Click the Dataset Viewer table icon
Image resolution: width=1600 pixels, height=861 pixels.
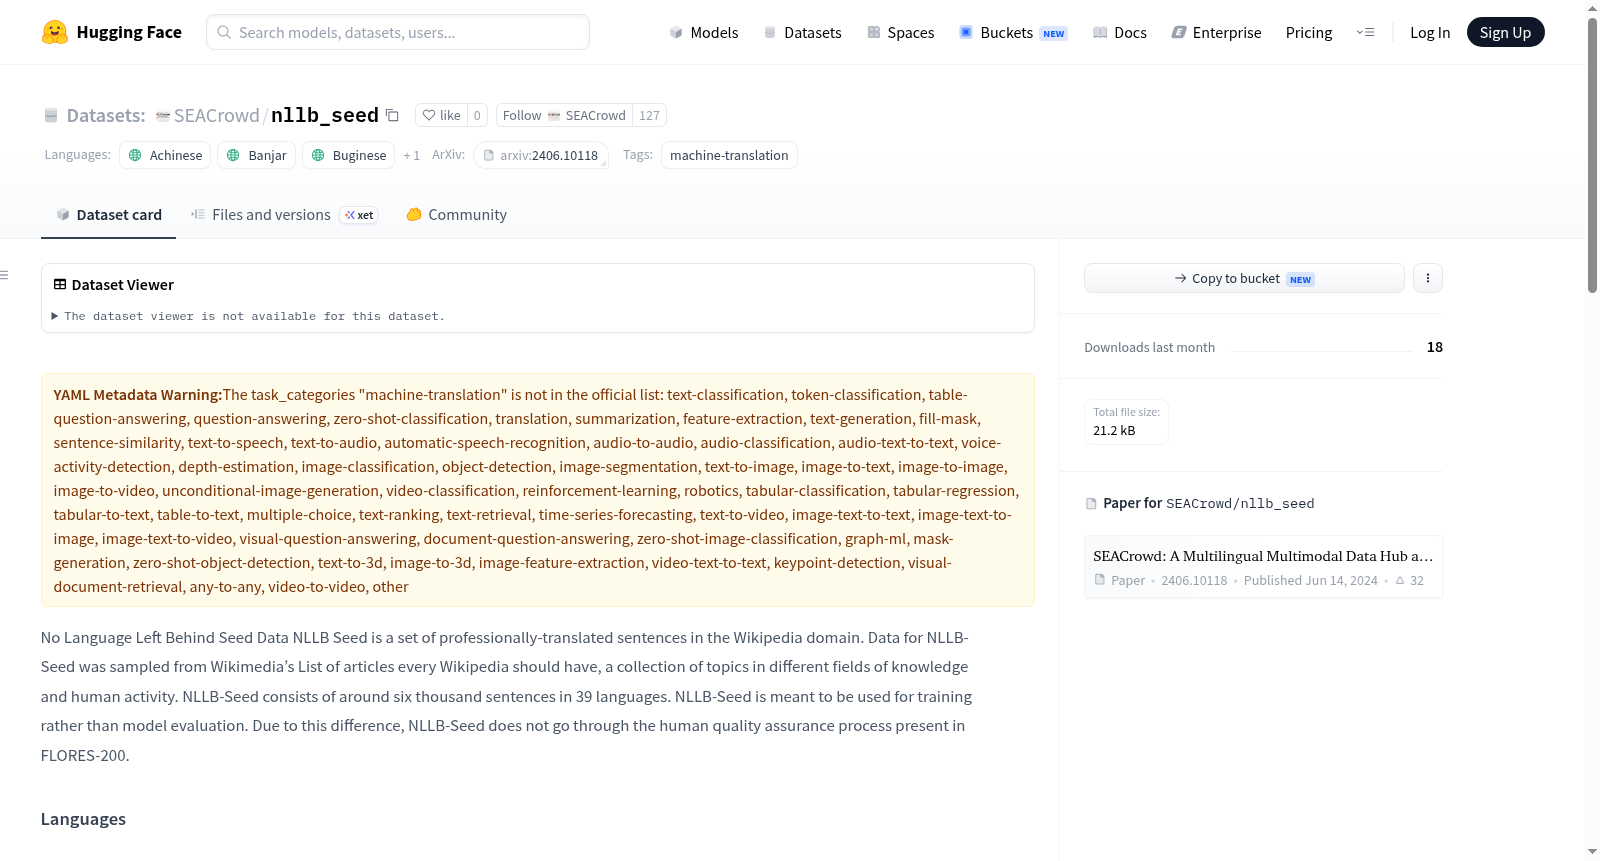tap(60, 285)
